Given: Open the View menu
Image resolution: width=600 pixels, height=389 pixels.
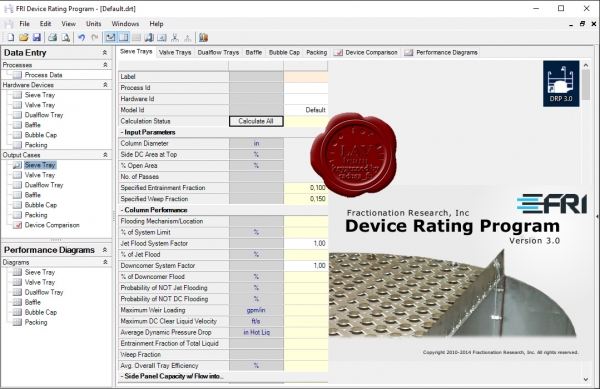Looking at the screenshot, I should coord(68,24).
